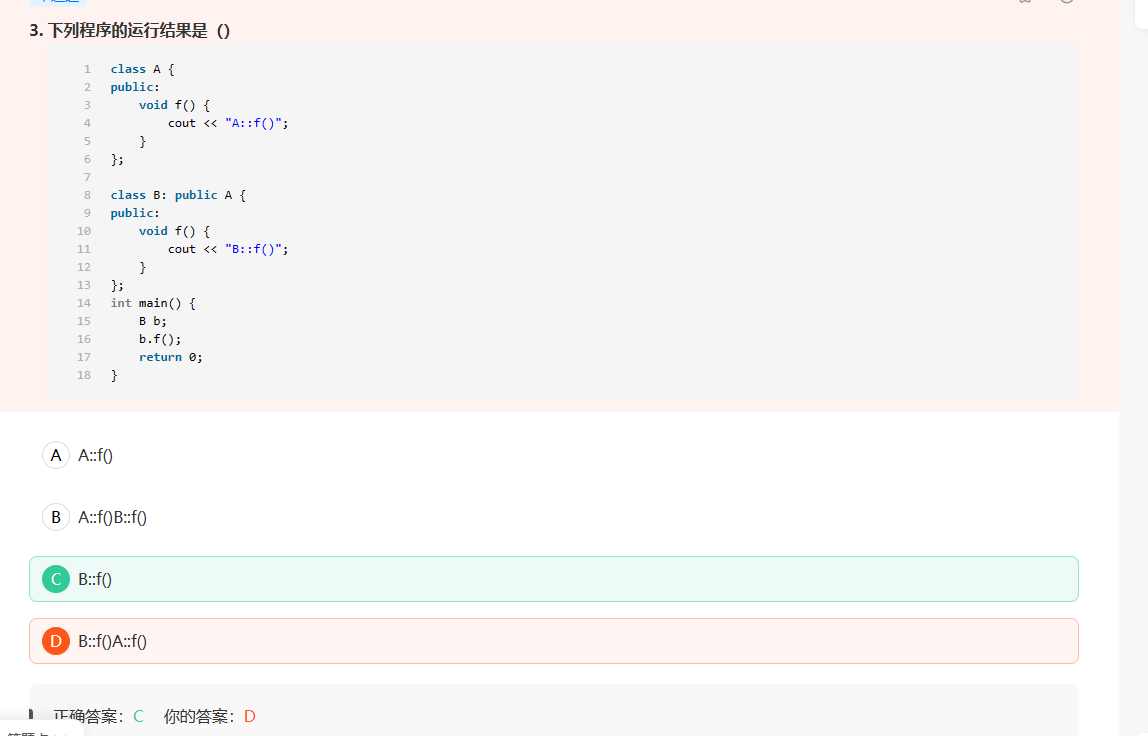Screen dimensions: 1148x736
Task: Click the 你的答案 D label
Action: tap(210, 716)
